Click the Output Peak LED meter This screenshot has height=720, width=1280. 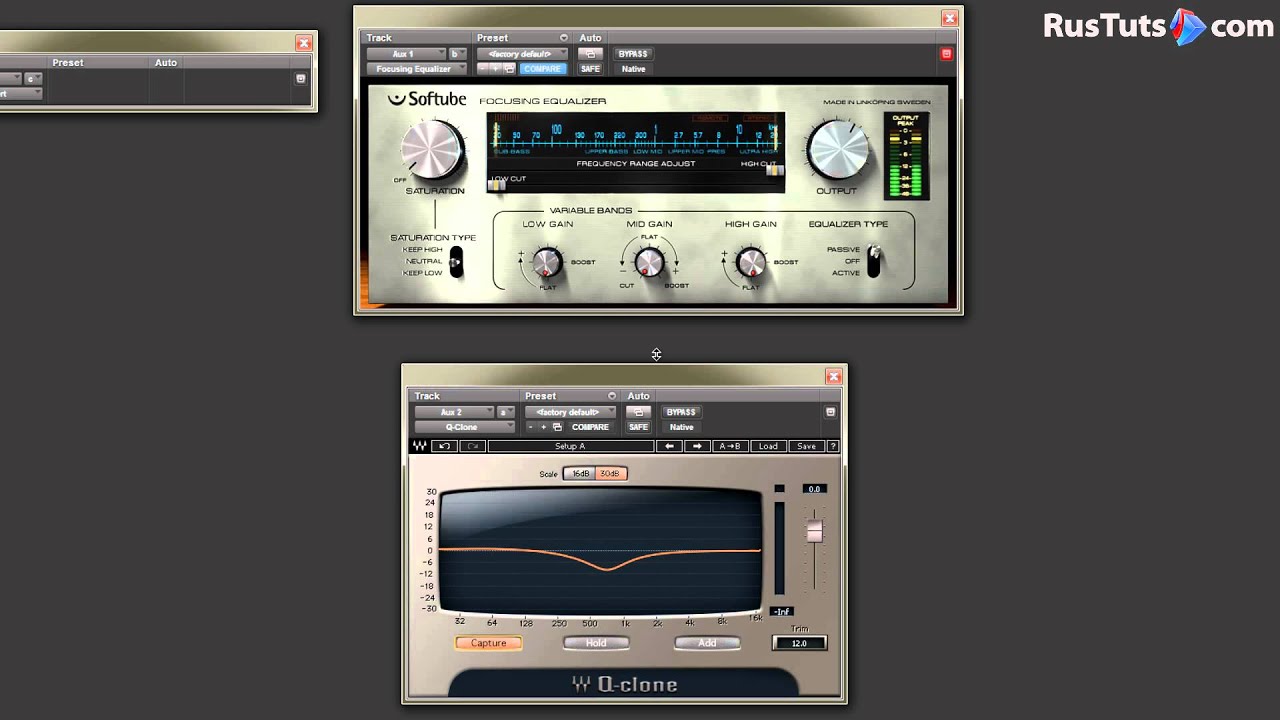point(906,157)
